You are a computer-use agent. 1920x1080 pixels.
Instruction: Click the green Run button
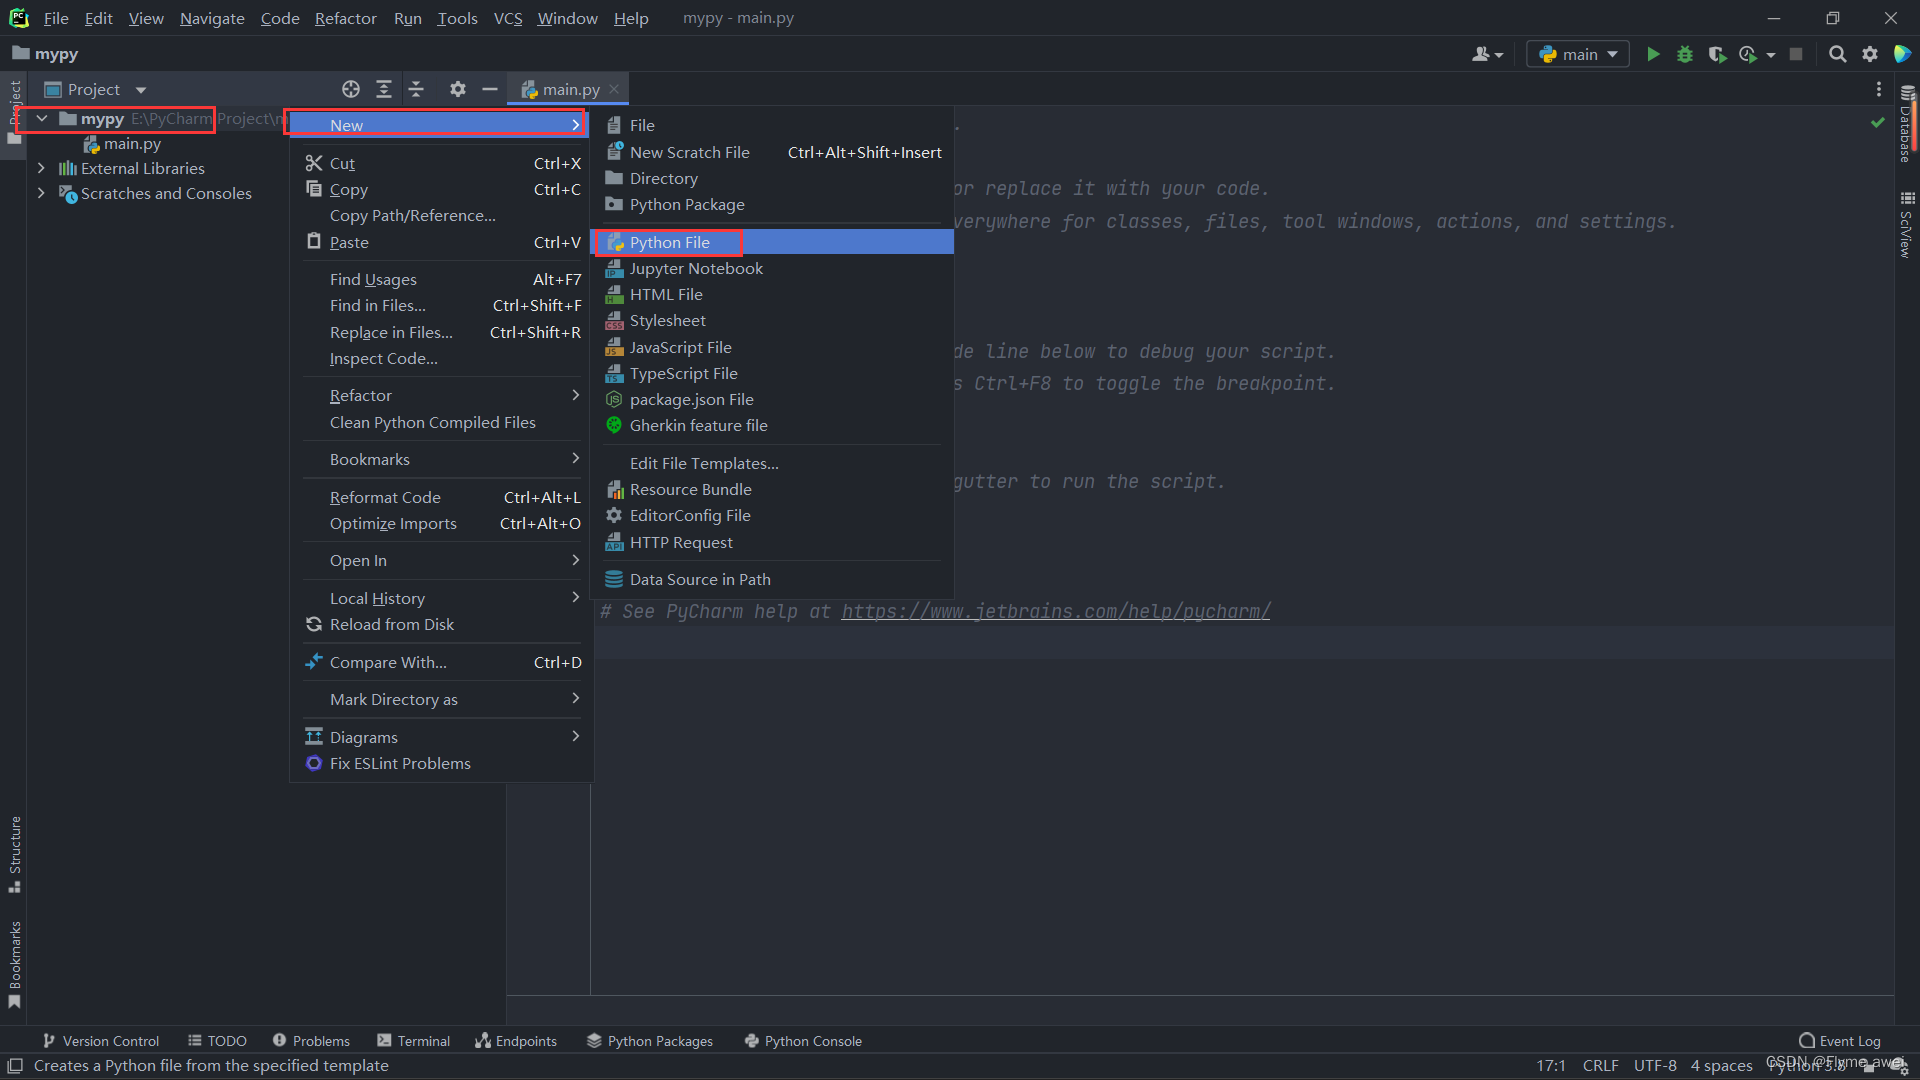(x=1653, y=54)
